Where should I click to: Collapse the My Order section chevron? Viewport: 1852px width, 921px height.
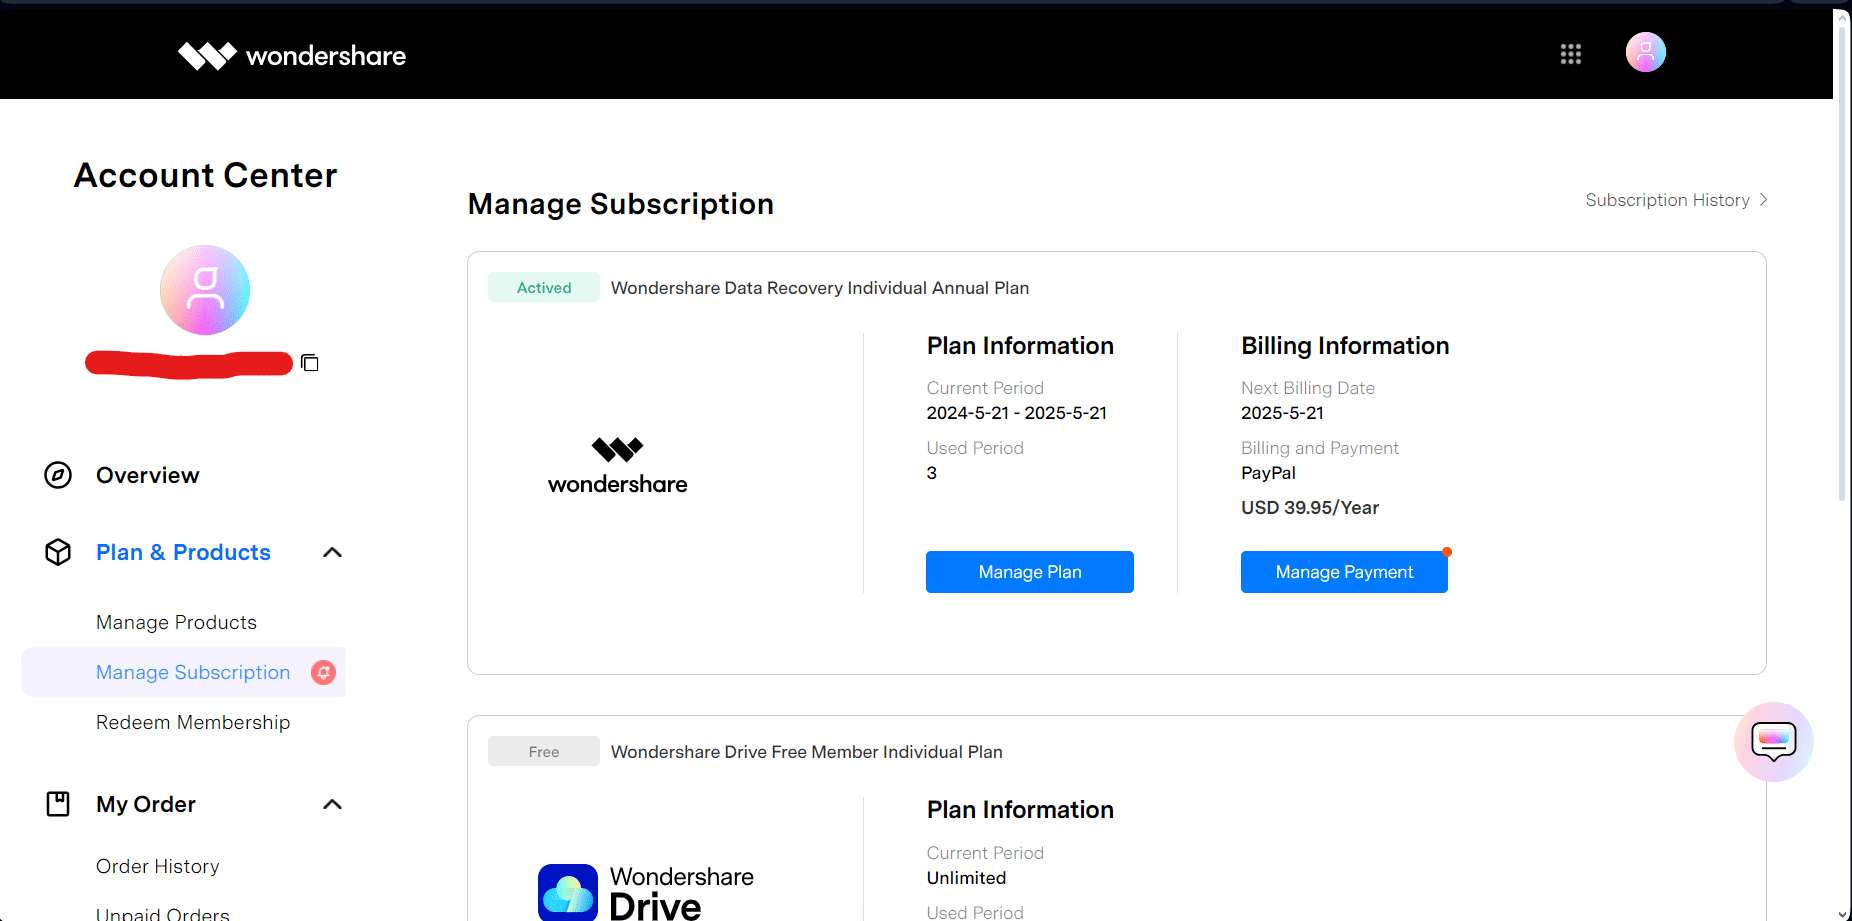[x=333, y=804]
